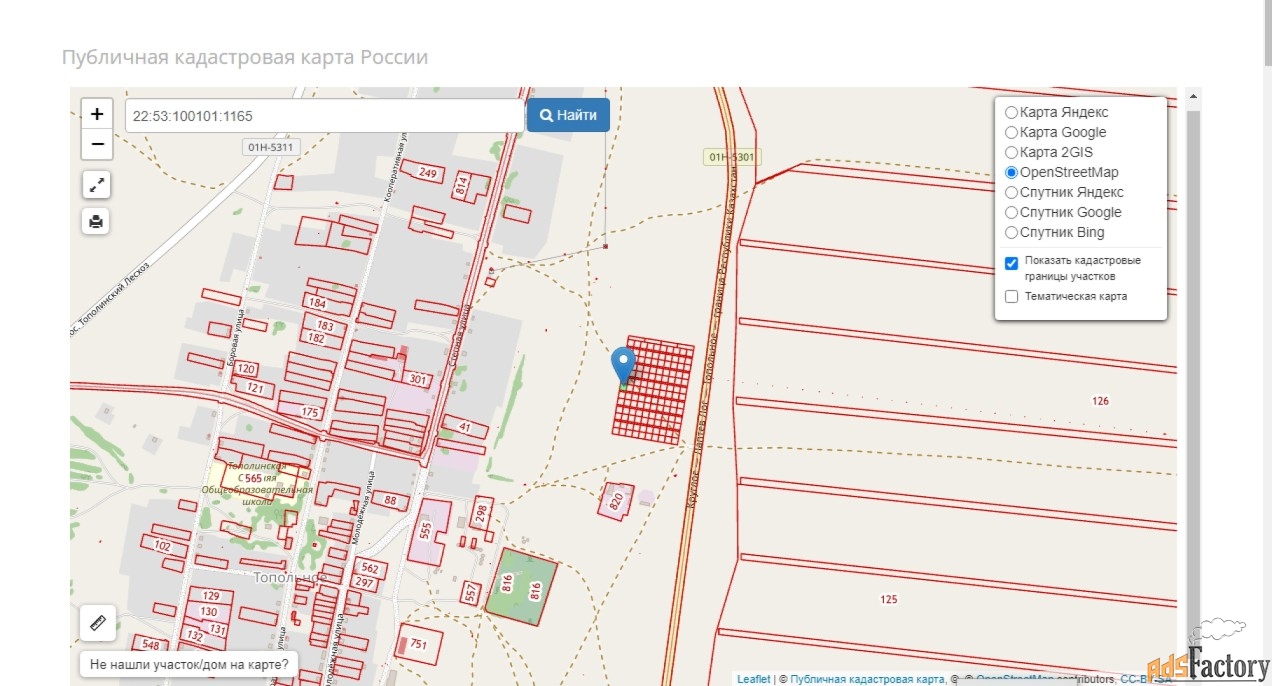1272x686 pixels.
Task: Select OpenStreetMap base layer
Action: coord(1011,173)
